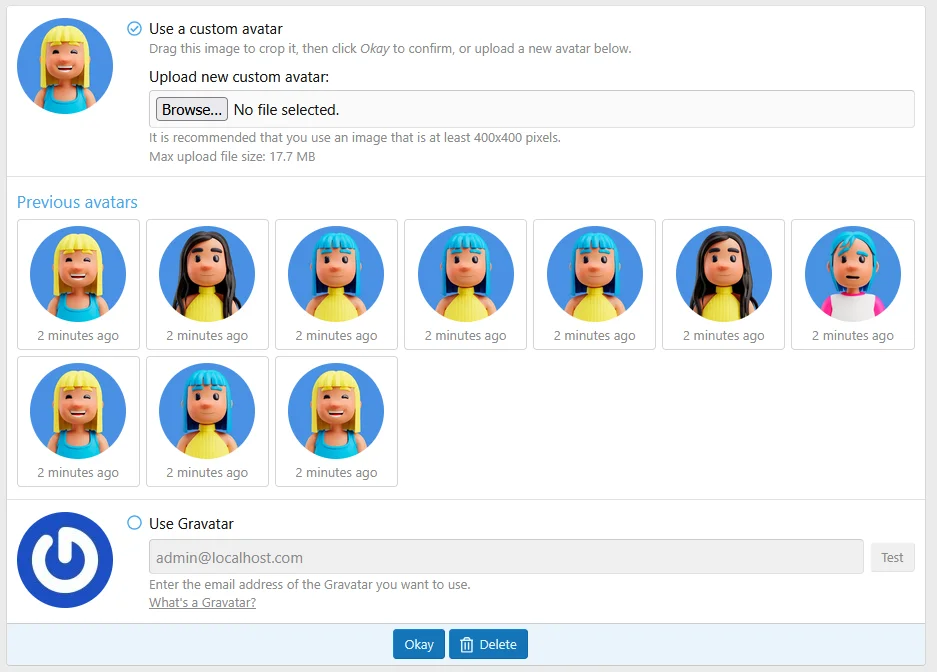Click the Delete button with trash icon
The image size is (937, 672).
click(x=488, y=644)
